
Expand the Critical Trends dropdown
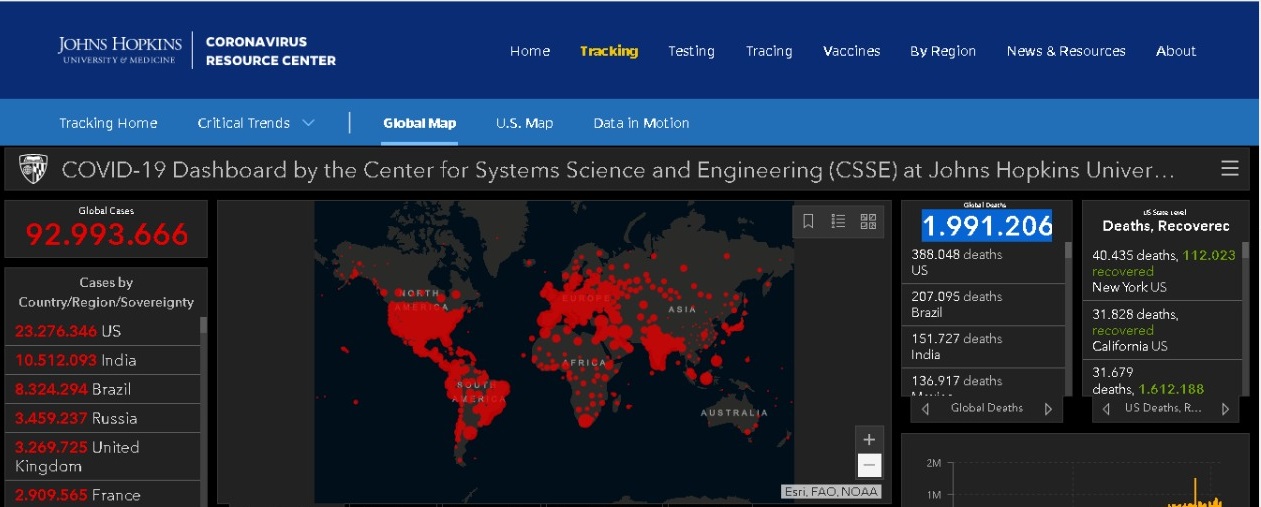click(x=256, y=123)
